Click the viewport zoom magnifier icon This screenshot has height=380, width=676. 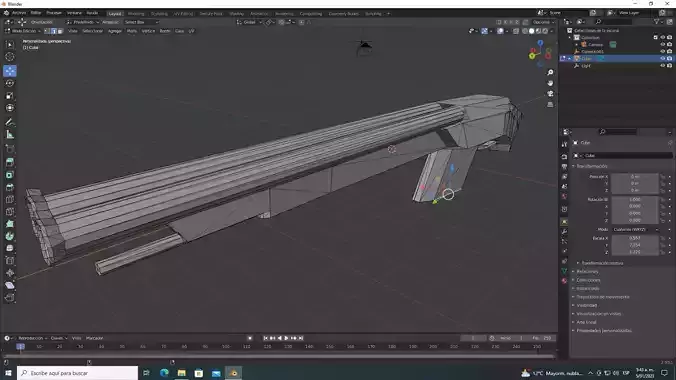click(550, 72)
